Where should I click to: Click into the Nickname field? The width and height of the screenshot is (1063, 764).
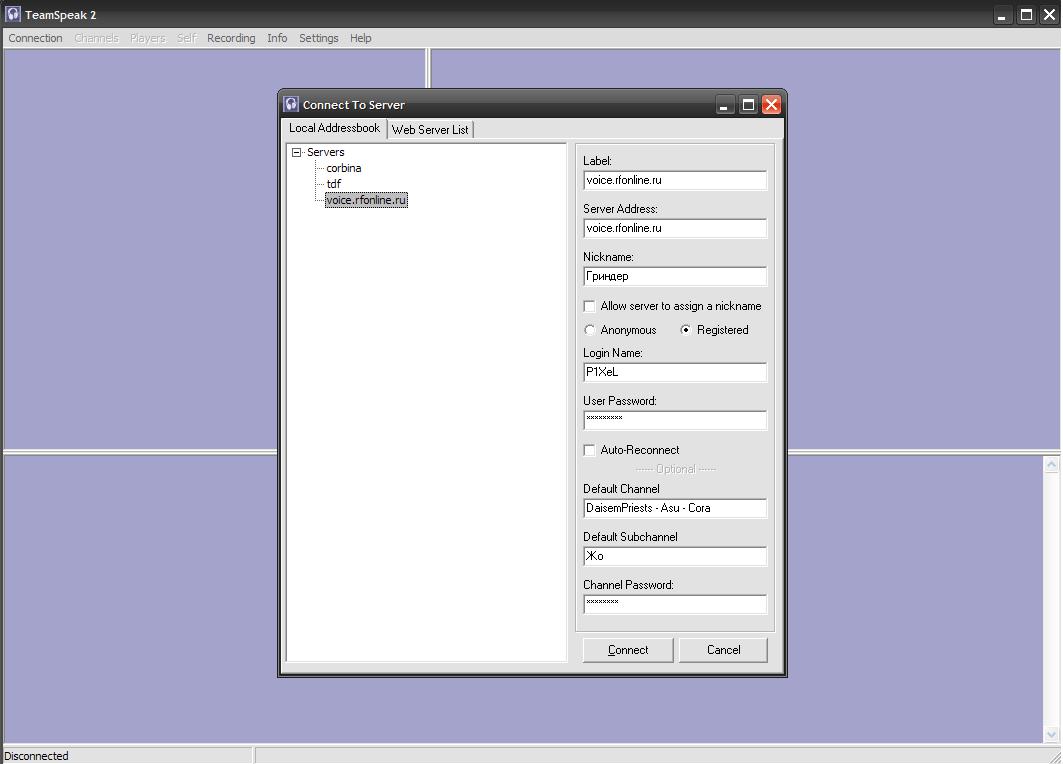675,277
